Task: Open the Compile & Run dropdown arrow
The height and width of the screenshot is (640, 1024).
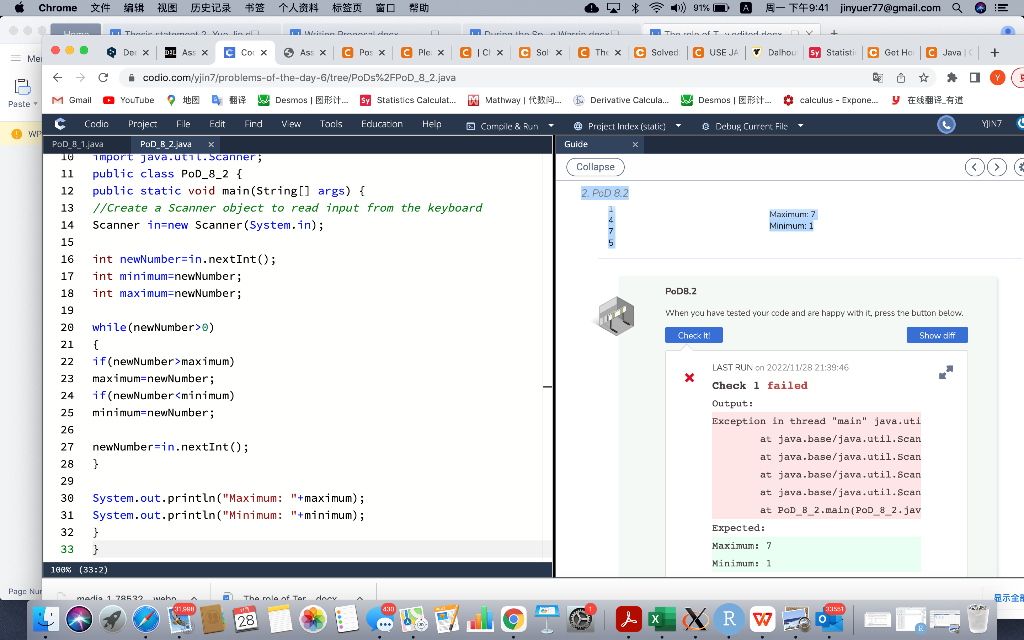Action: click(551, 126)
